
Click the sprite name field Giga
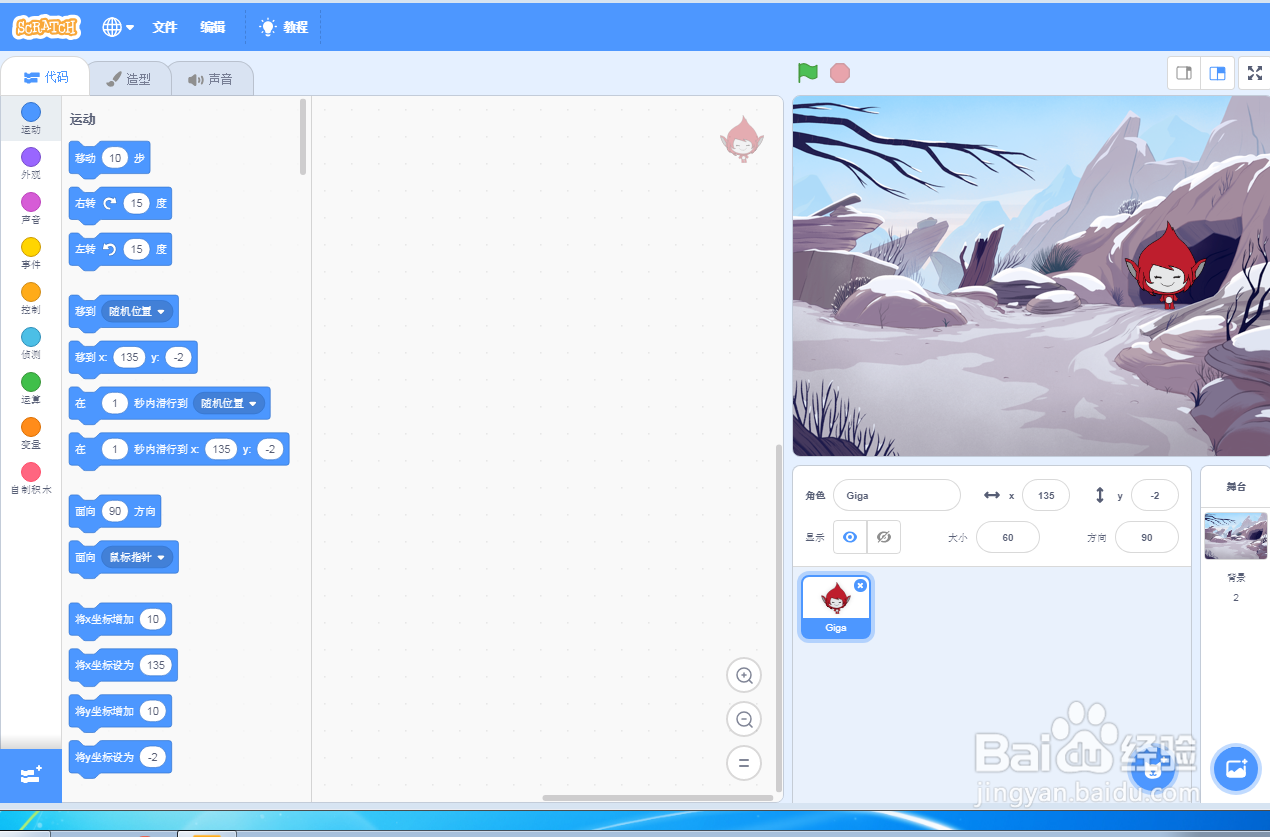click(x=897, y=495)
